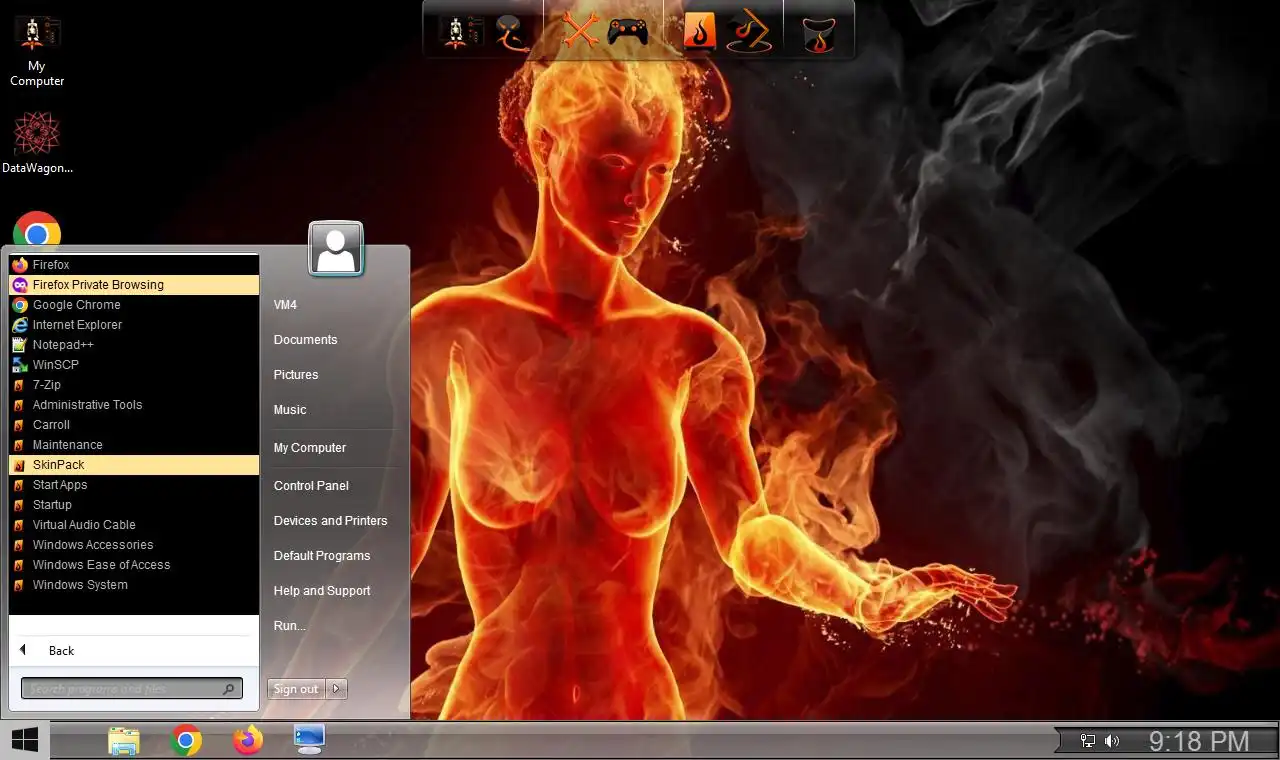Open the flame recycle bin dock icon
The width and height of the screenshot is (1280, 760).
[819, 34]
